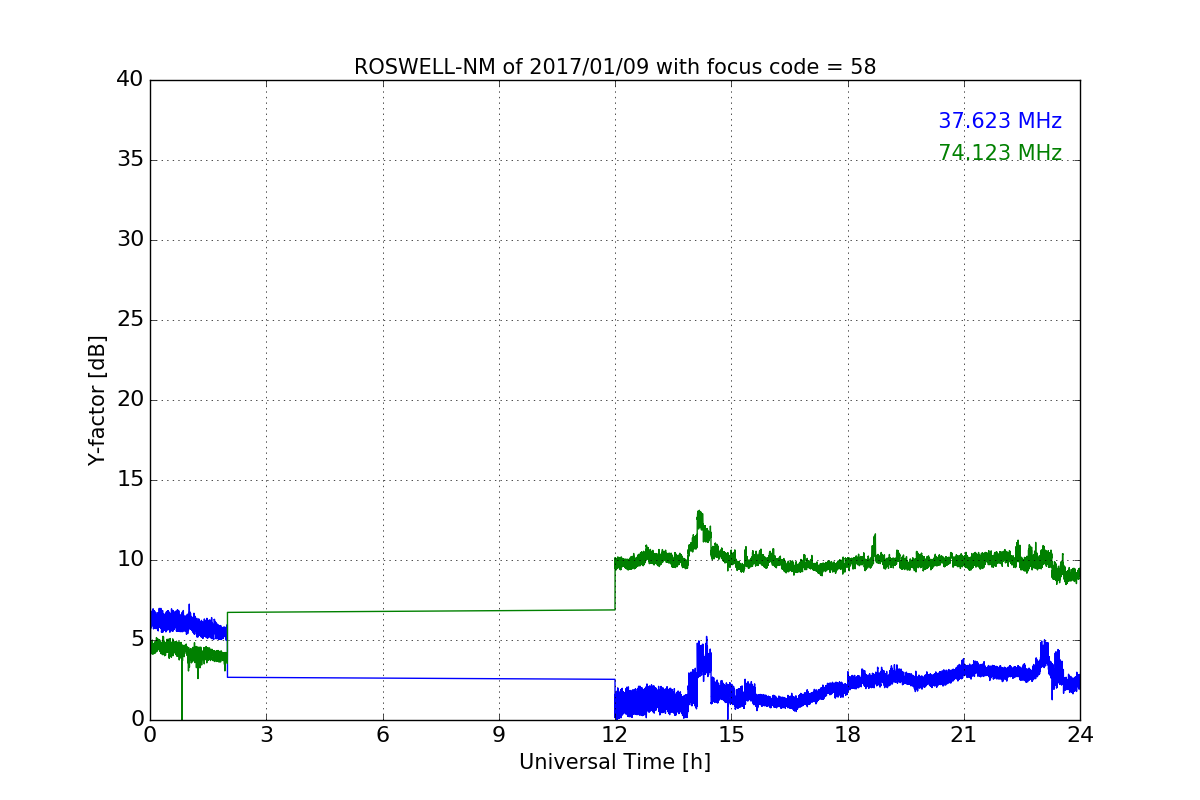Click x-axis tick label 9
The height and width of the screenshot is (800, 1200).
point(499,735)
